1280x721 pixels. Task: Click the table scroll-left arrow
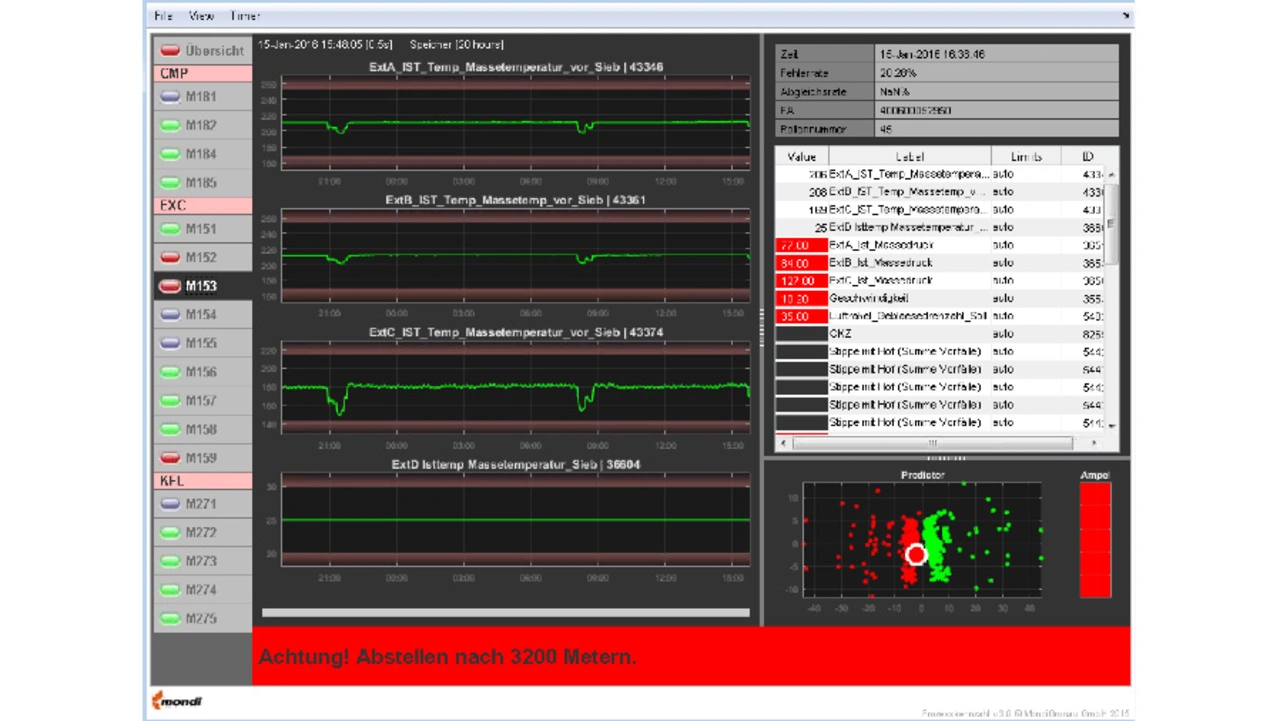coord(783,443)
